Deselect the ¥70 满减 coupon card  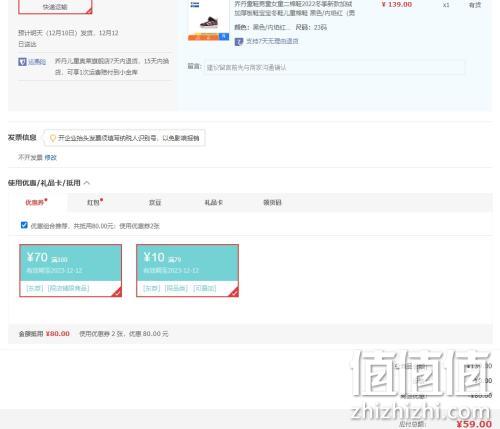[70, 270]
